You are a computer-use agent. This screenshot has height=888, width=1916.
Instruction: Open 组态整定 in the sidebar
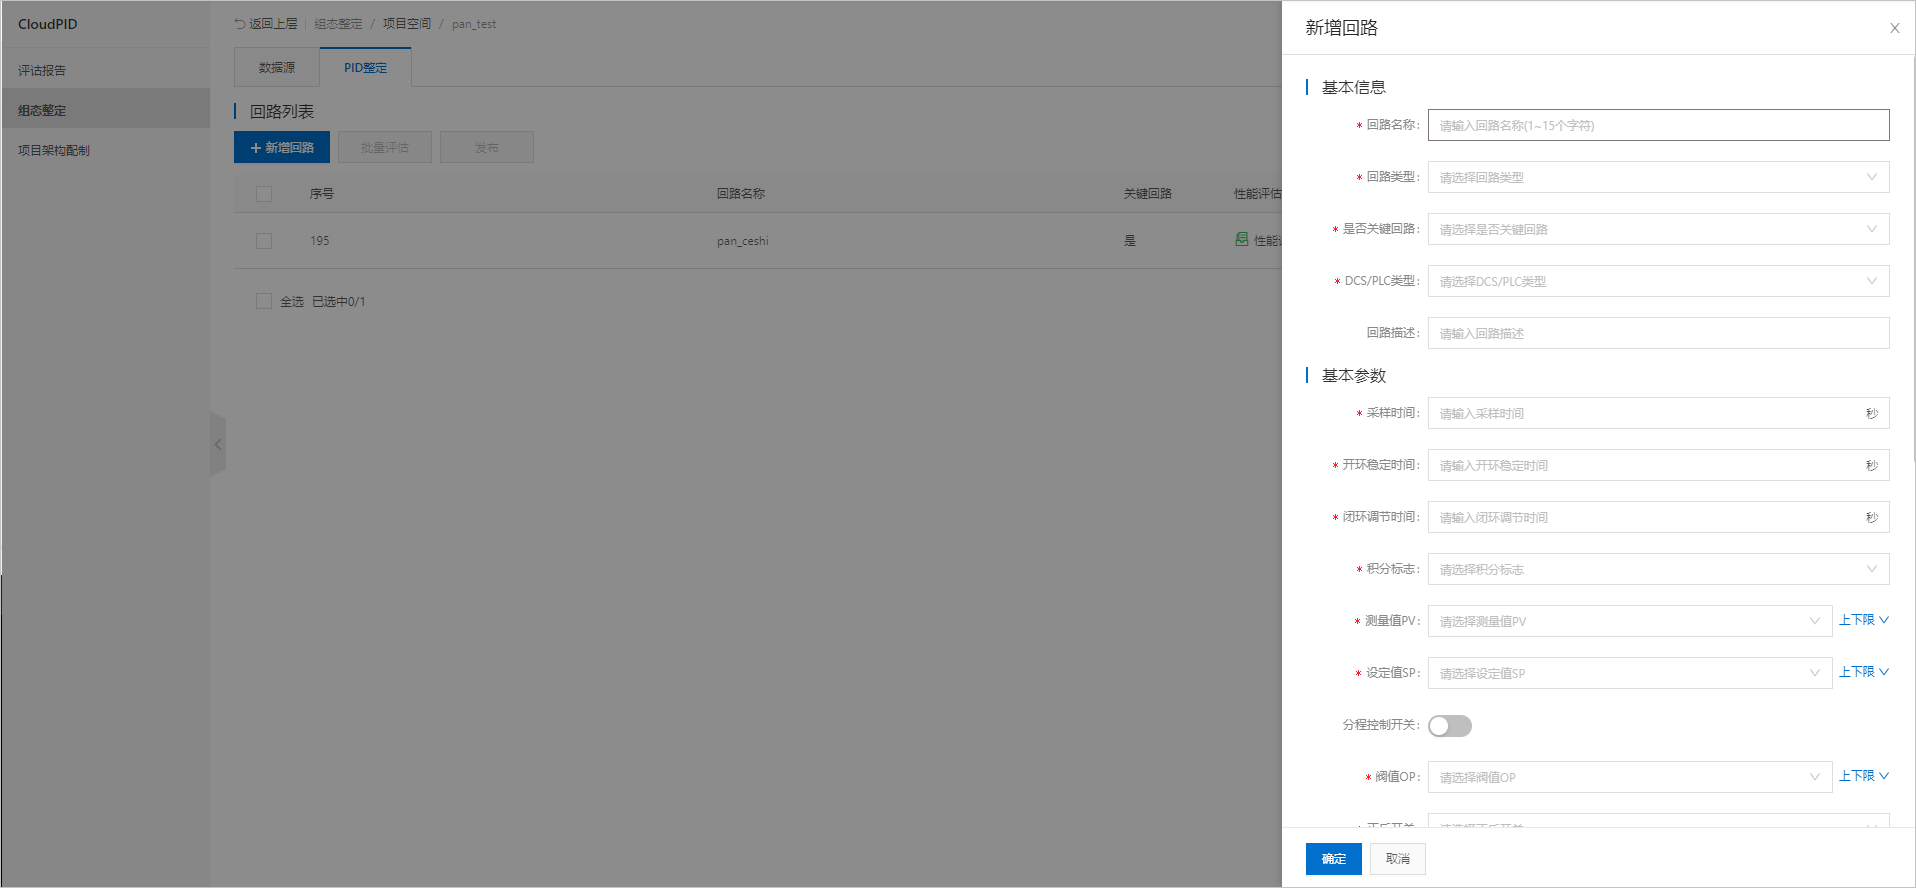click(105, 110)
